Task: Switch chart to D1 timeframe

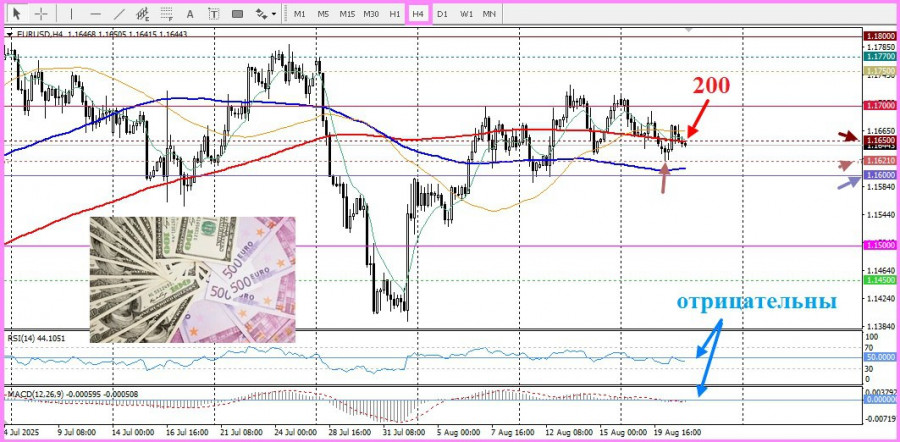Action: (442, 14)
